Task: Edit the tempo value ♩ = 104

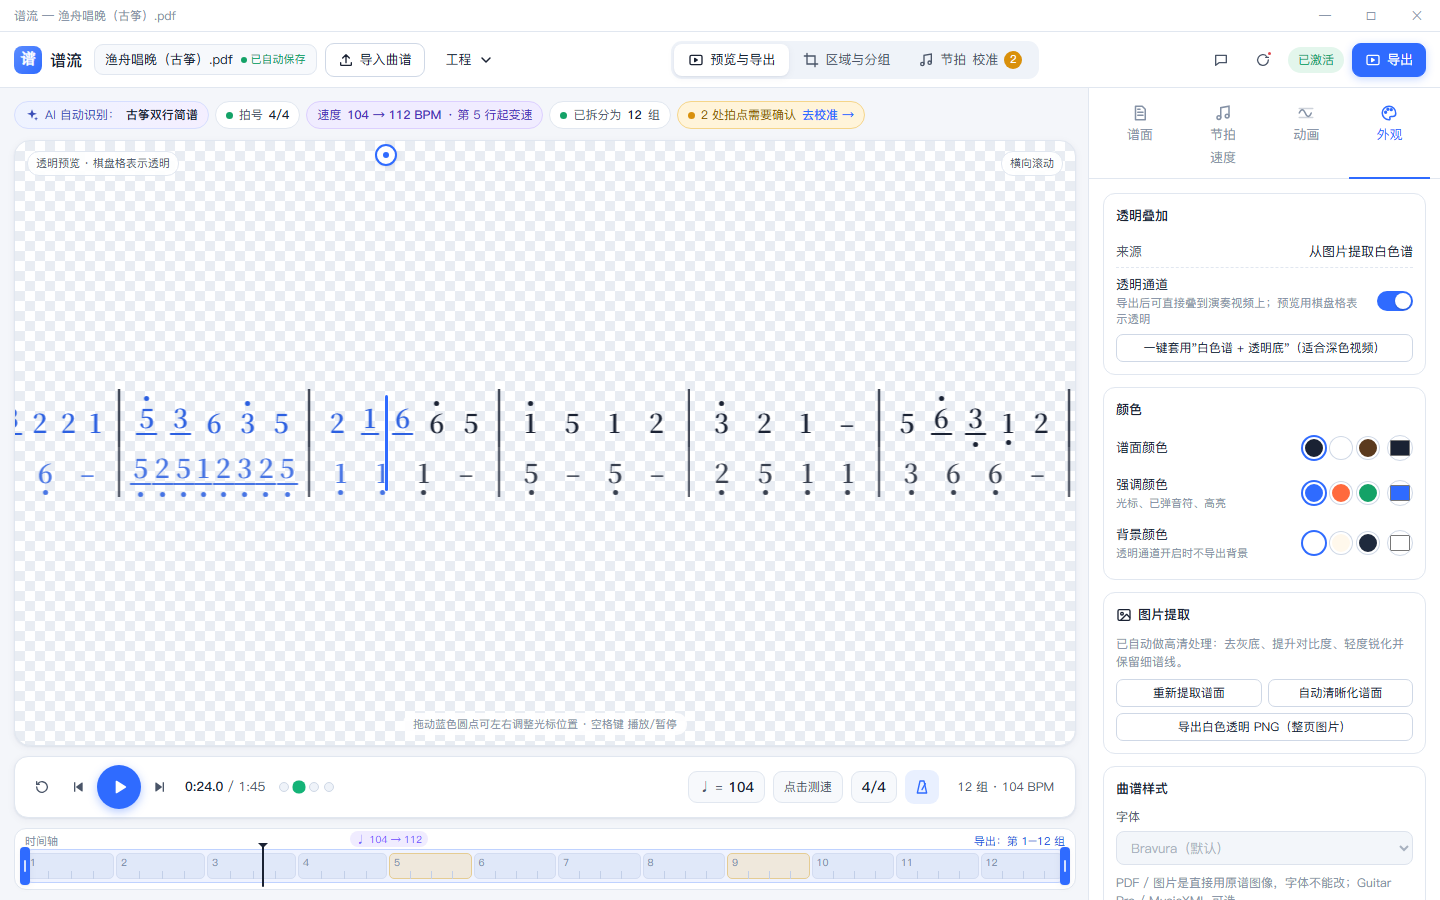Action: pyautogui.click(x=727, y=787)
